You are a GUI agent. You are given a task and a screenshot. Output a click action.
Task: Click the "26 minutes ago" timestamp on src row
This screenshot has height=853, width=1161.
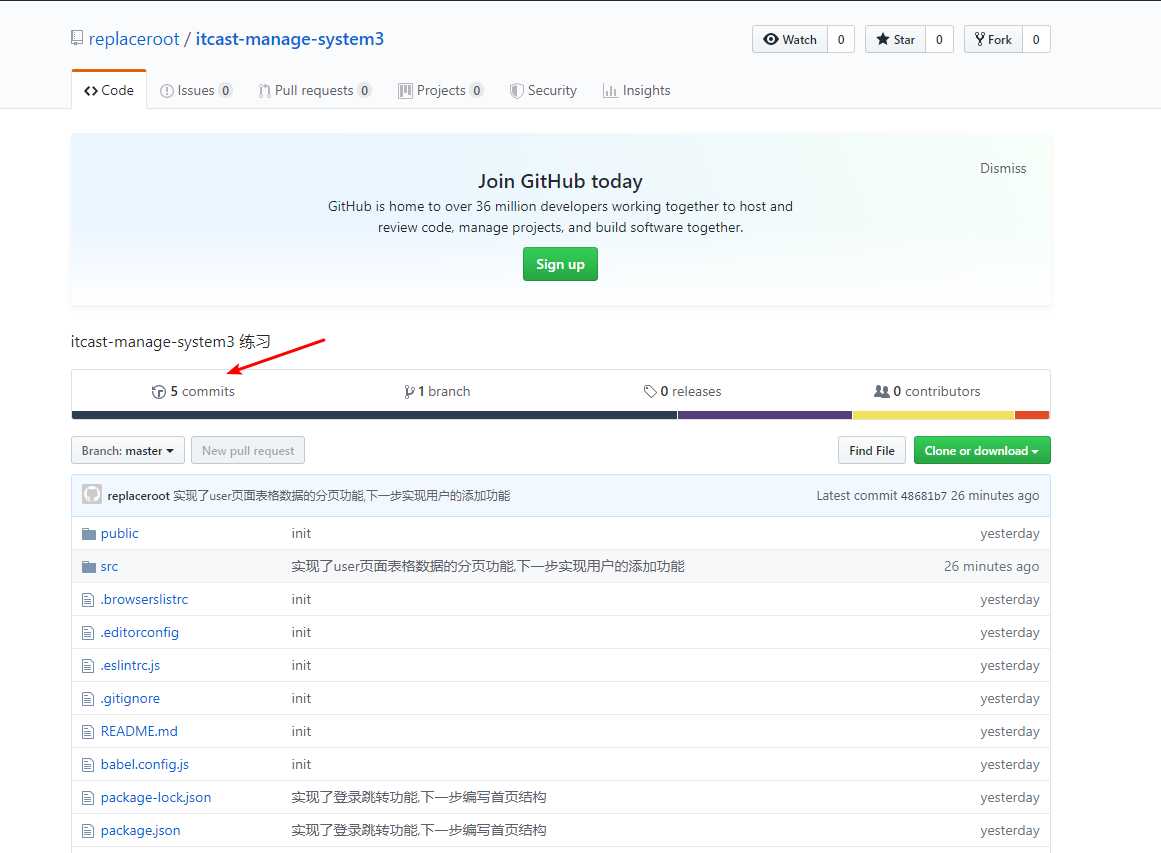coord(991,566)
